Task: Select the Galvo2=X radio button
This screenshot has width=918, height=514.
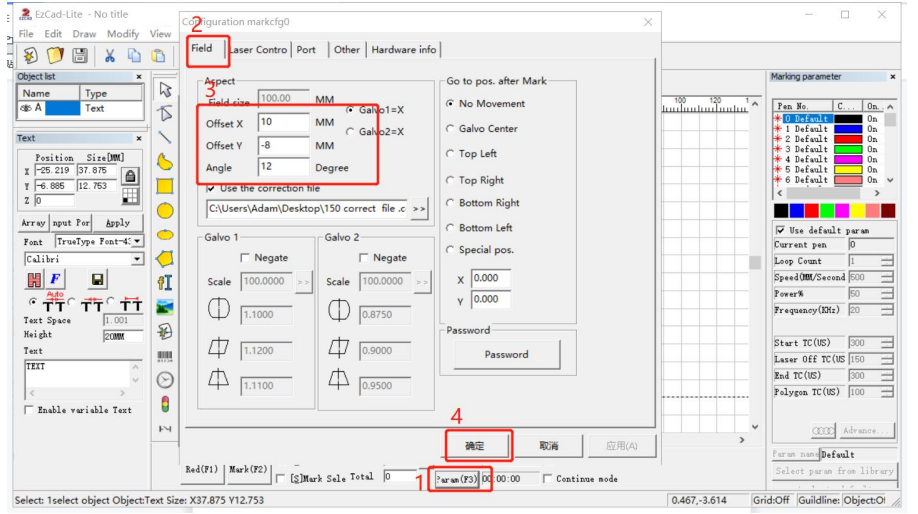Action: pos(350,132)
